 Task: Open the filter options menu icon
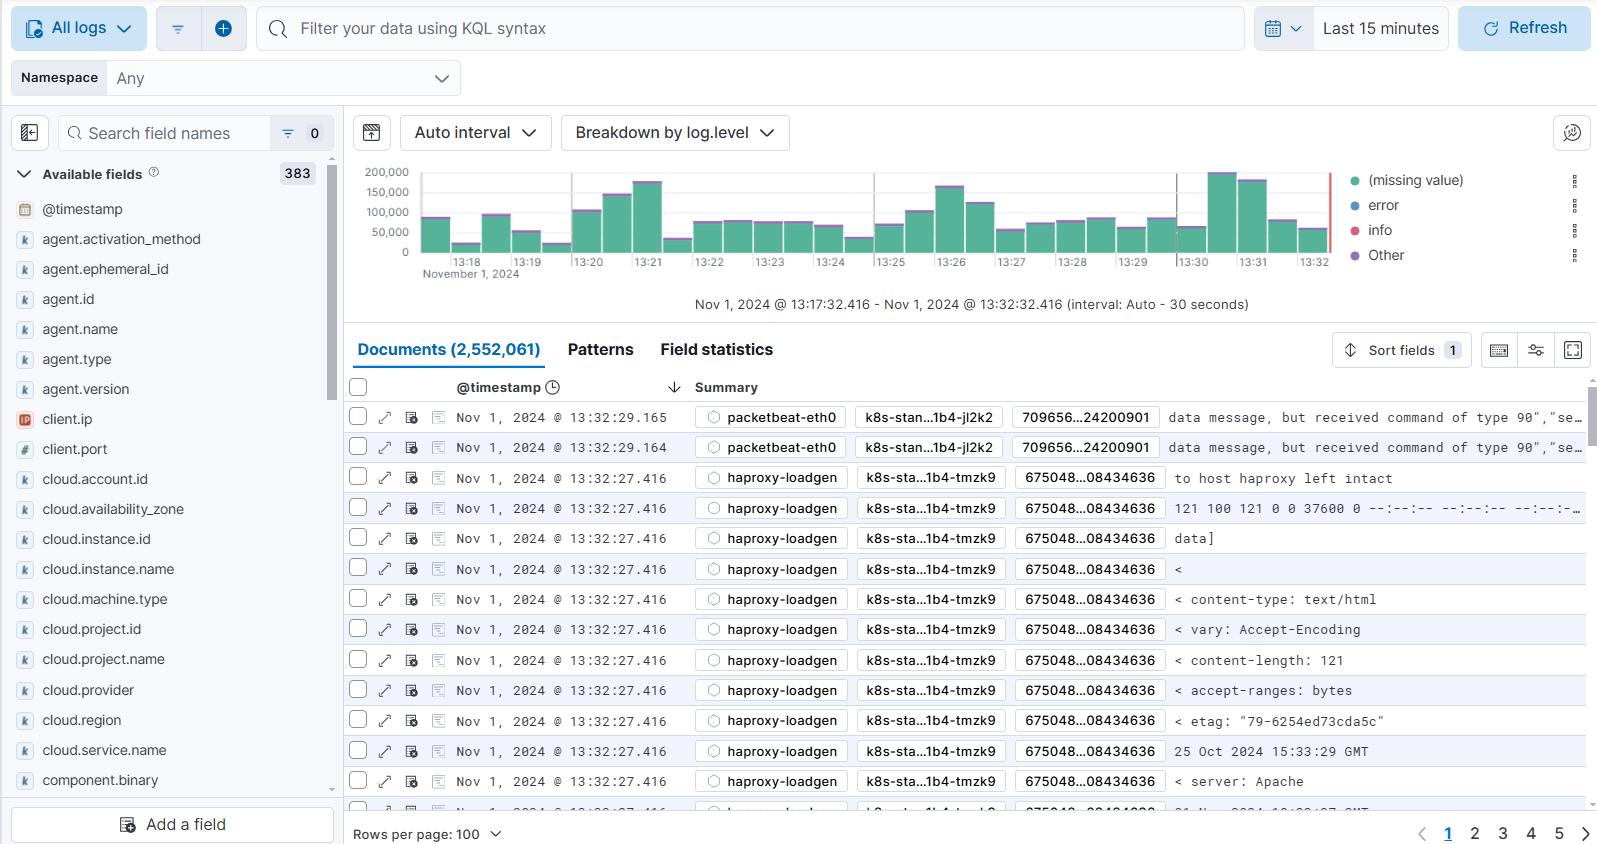pos(178,29)
